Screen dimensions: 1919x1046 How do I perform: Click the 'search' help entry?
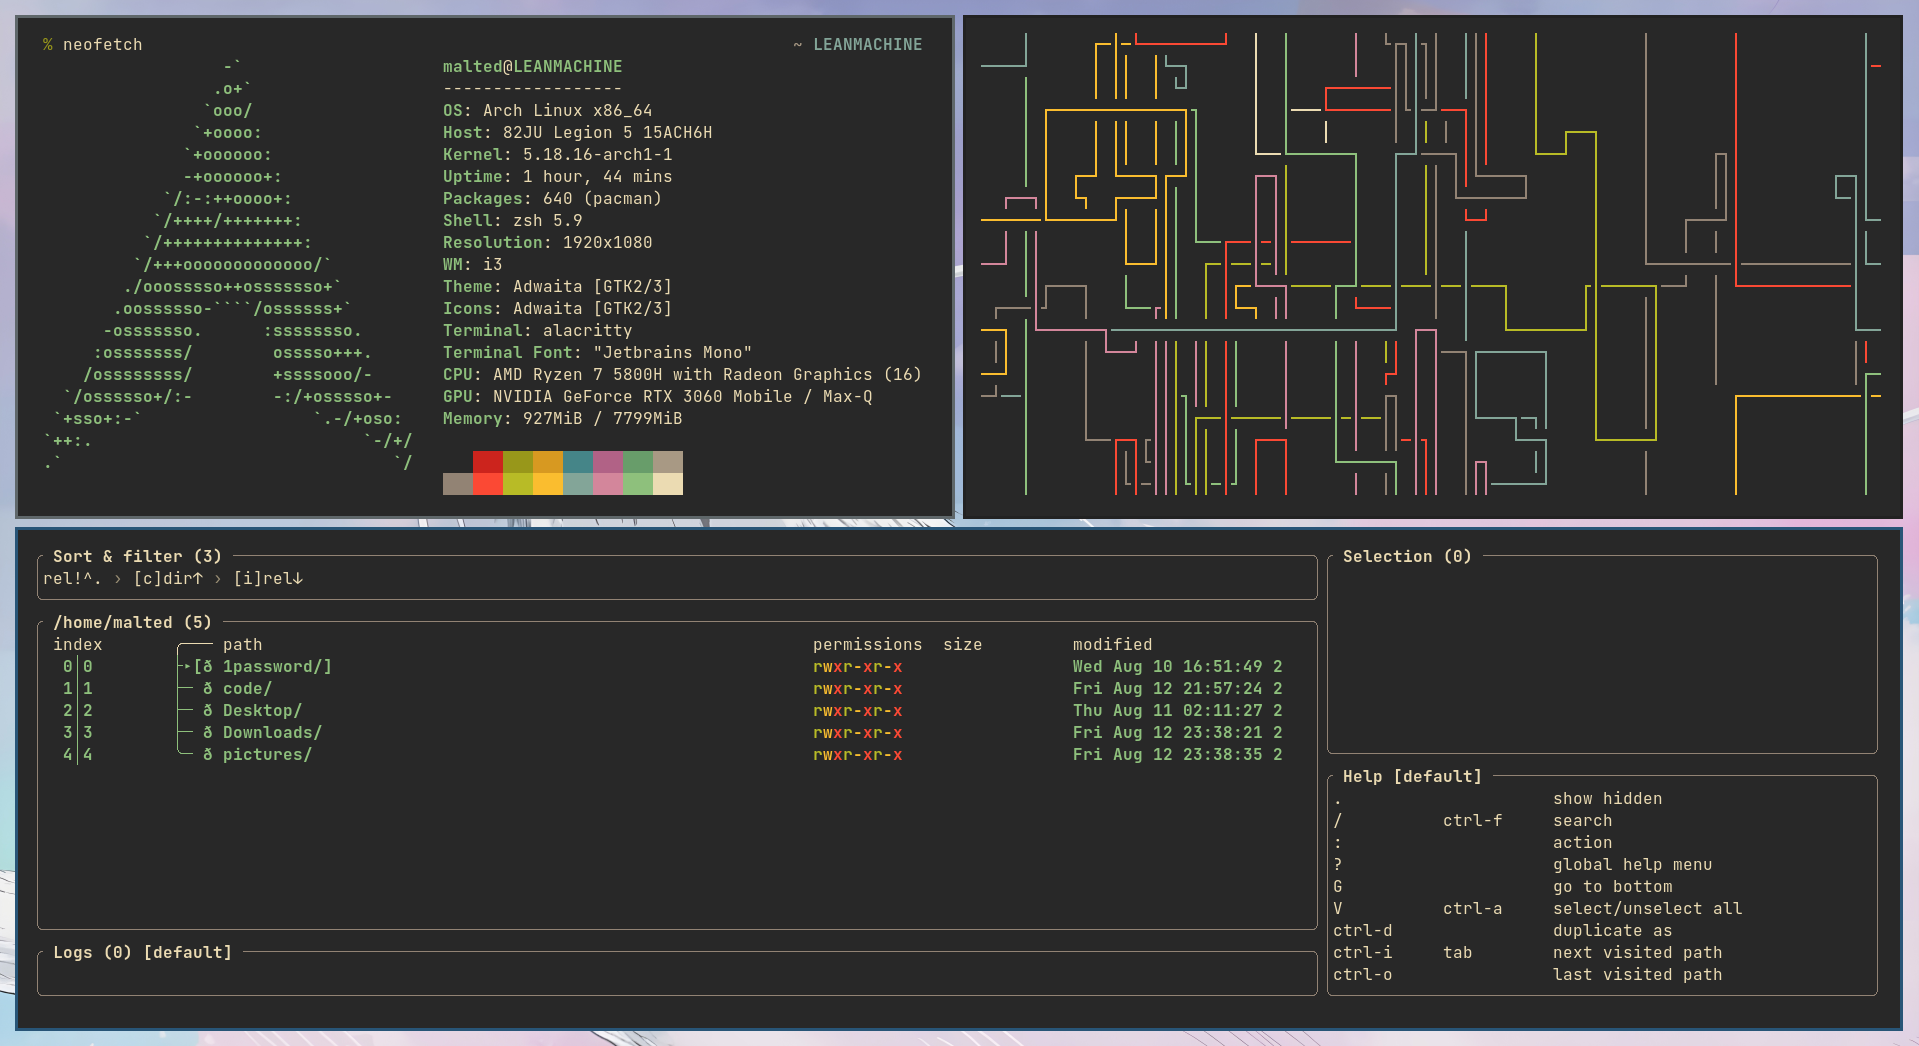(1582, 821)
